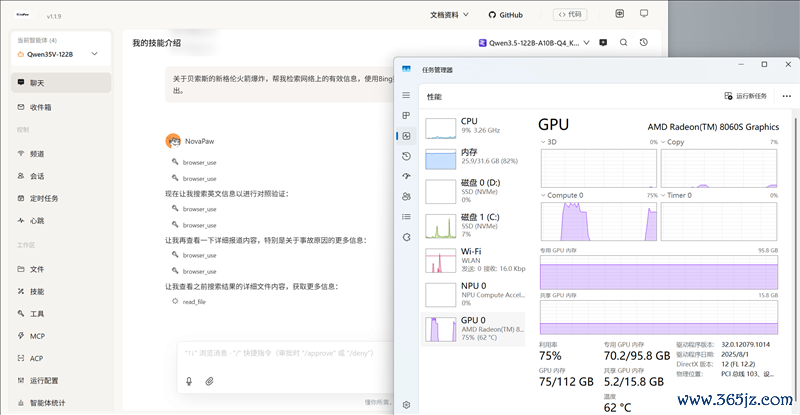Click the NovaPaw avatar in the chat
800x415 pixels.
173,141
